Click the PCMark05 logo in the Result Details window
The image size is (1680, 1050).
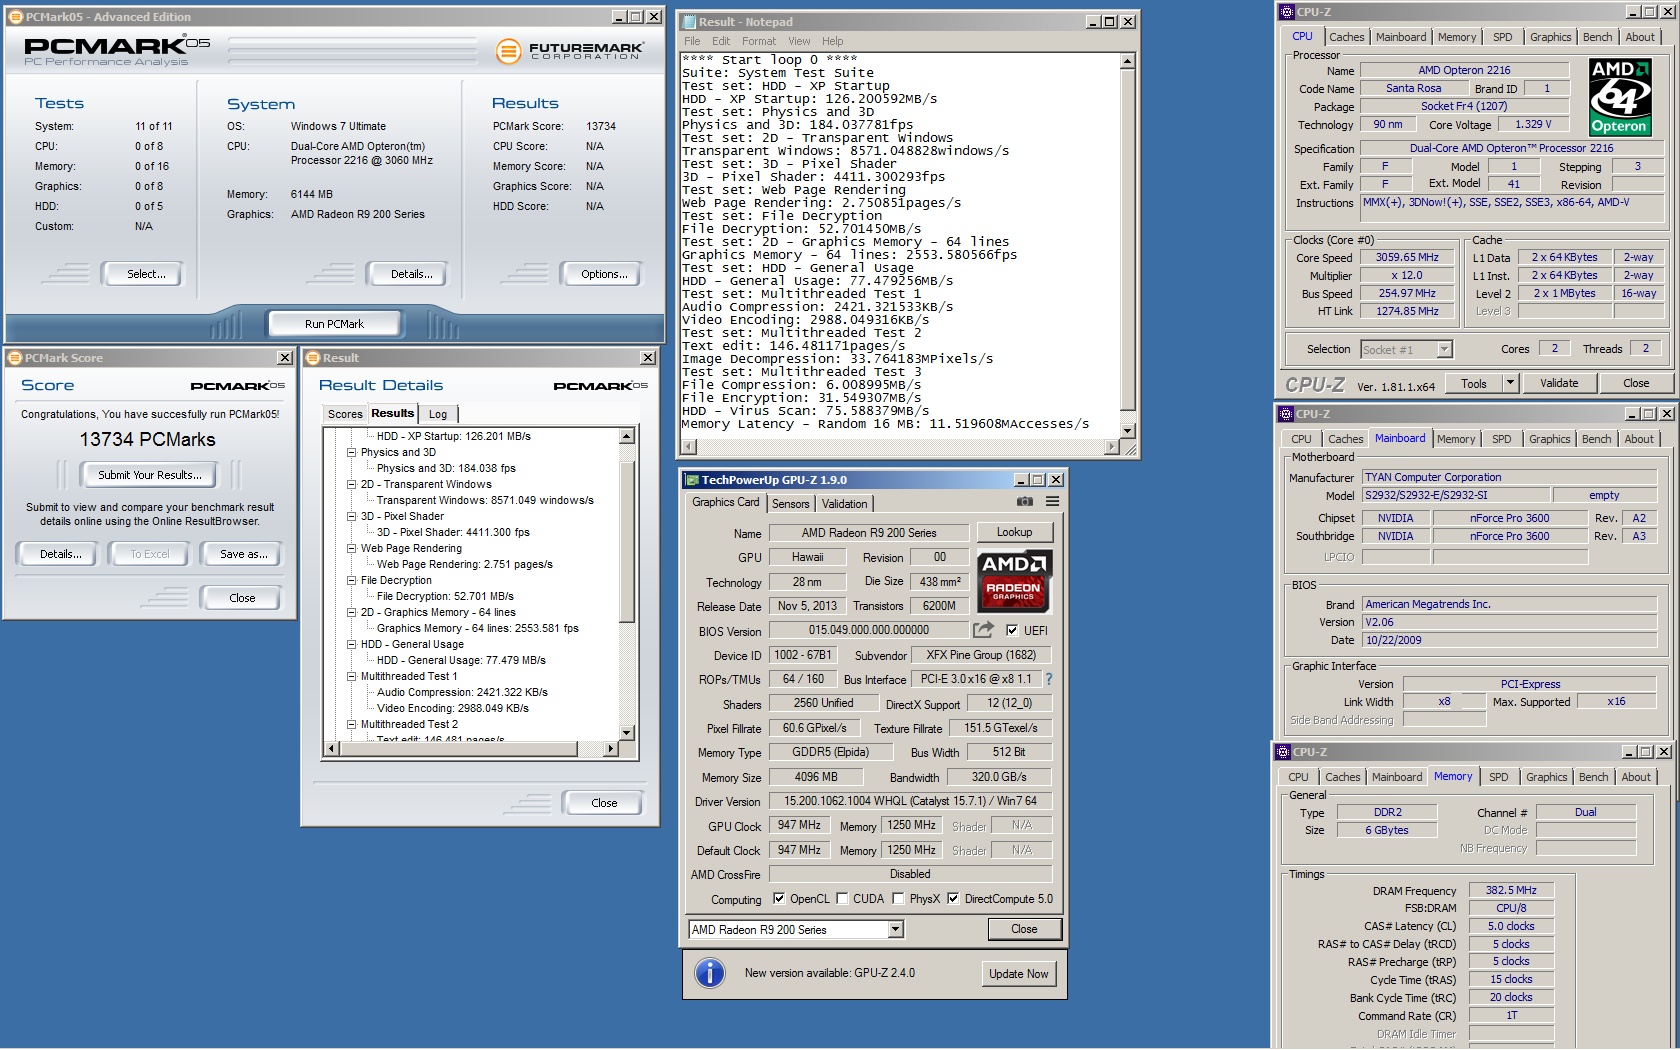coord(600,386)
